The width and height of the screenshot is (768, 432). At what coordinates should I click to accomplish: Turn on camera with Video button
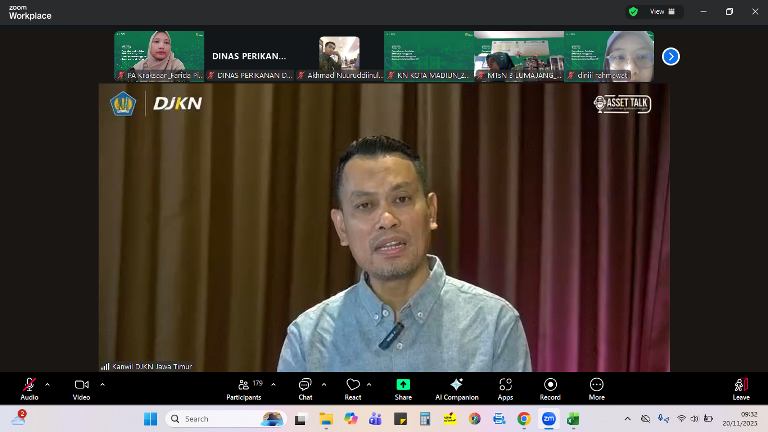coord(81,386)
